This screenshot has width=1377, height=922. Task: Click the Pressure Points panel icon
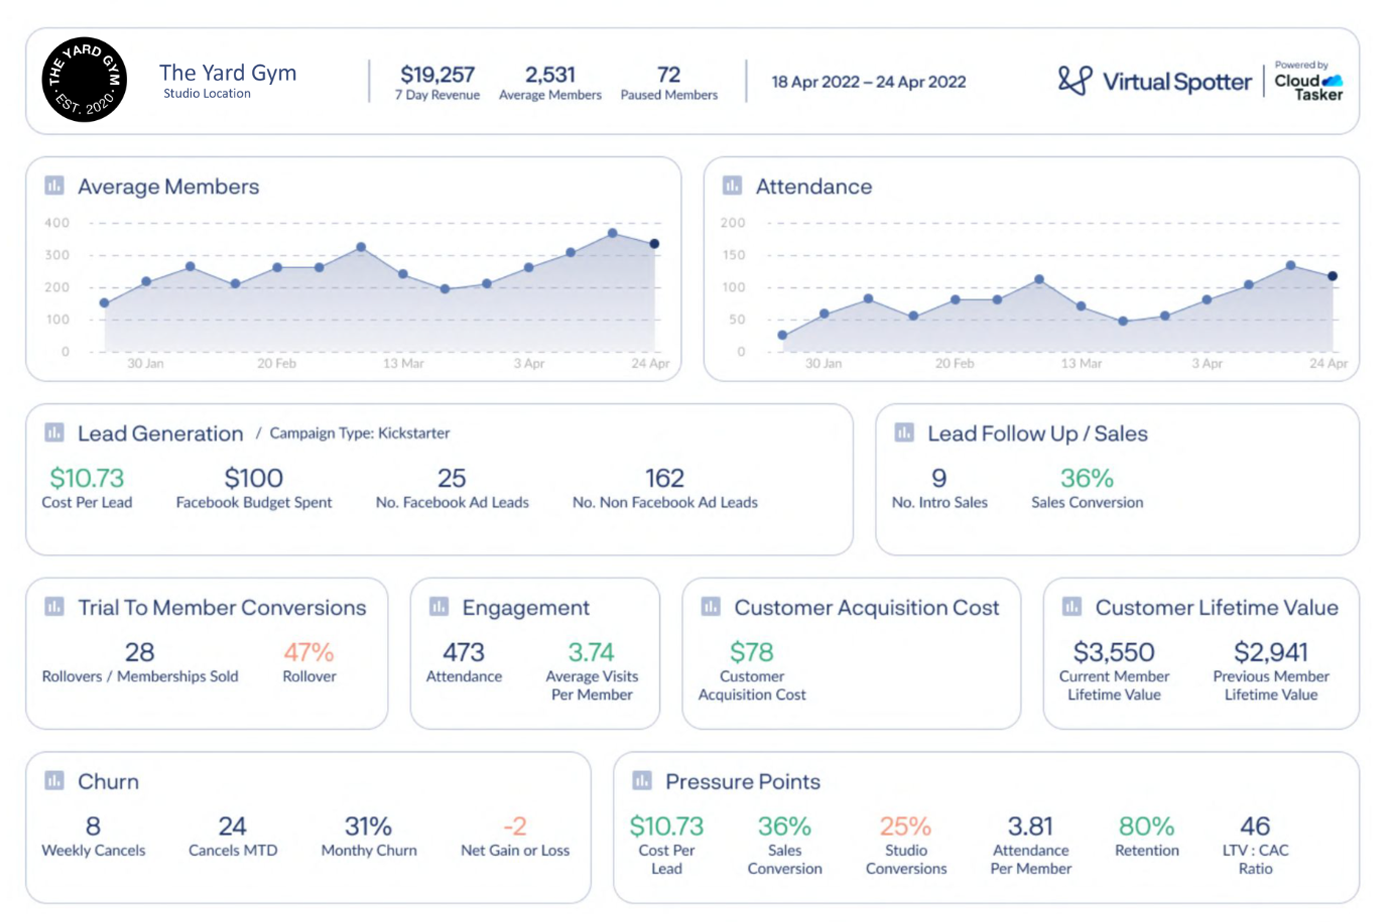(x=642, y=781)
